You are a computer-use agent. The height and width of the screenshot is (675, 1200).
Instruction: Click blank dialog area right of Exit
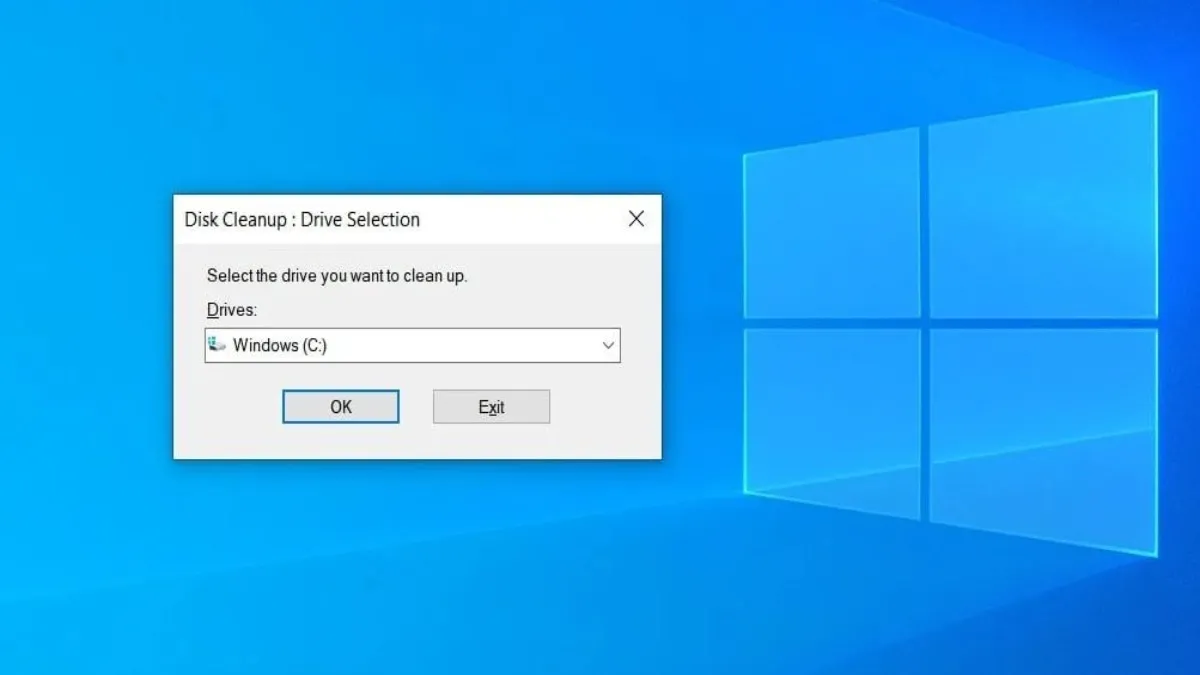(x=605, y=408)
